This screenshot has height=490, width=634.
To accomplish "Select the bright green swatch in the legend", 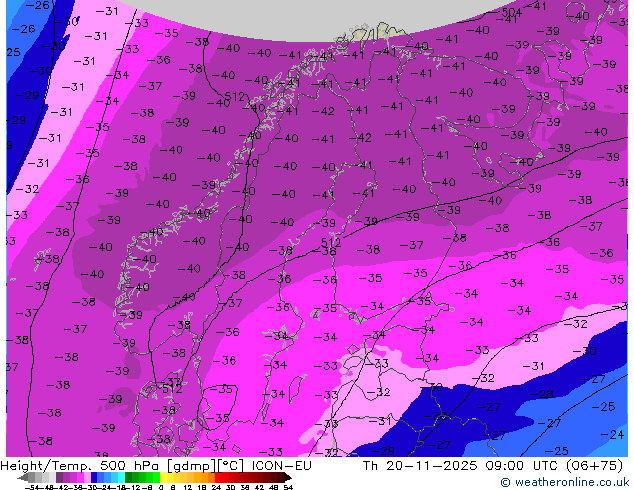I will coord(156,478).
